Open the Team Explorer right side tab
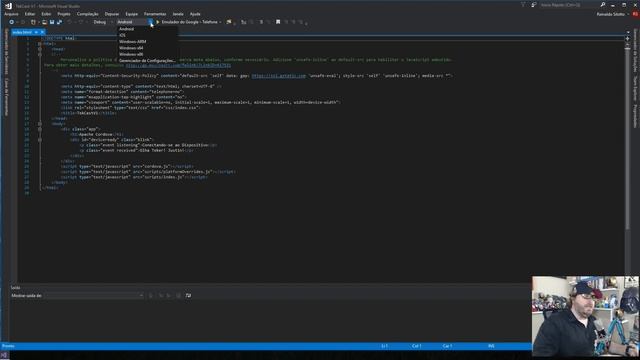640x360 pixels. [x=635, y=89]
